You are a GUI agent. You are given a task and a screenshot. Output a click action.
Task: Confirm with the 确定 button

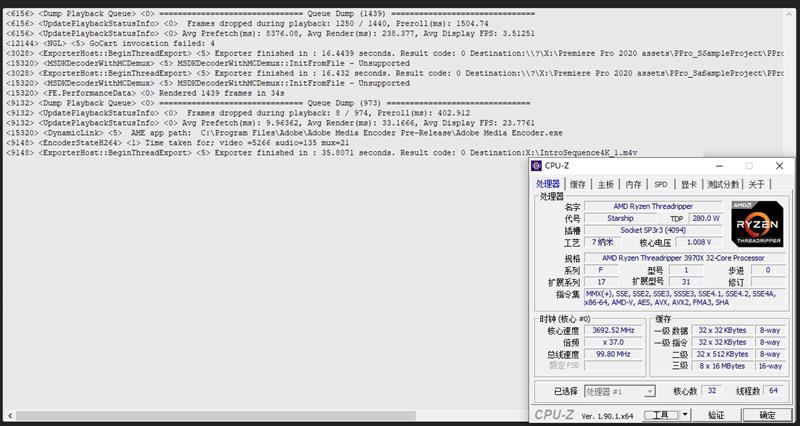(767, 415)
